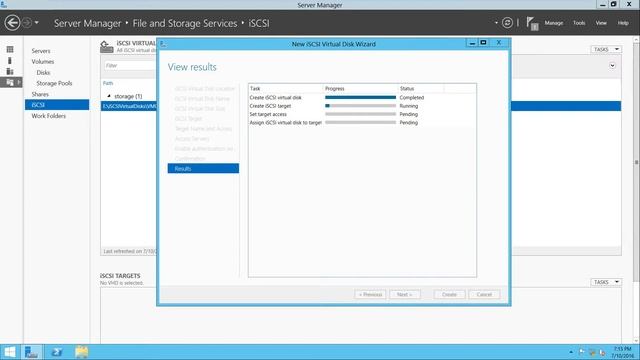The height and width of the screenshot is (360, 640).
Task: Select the virtual disk row under storage
Action: pos(129,106)
